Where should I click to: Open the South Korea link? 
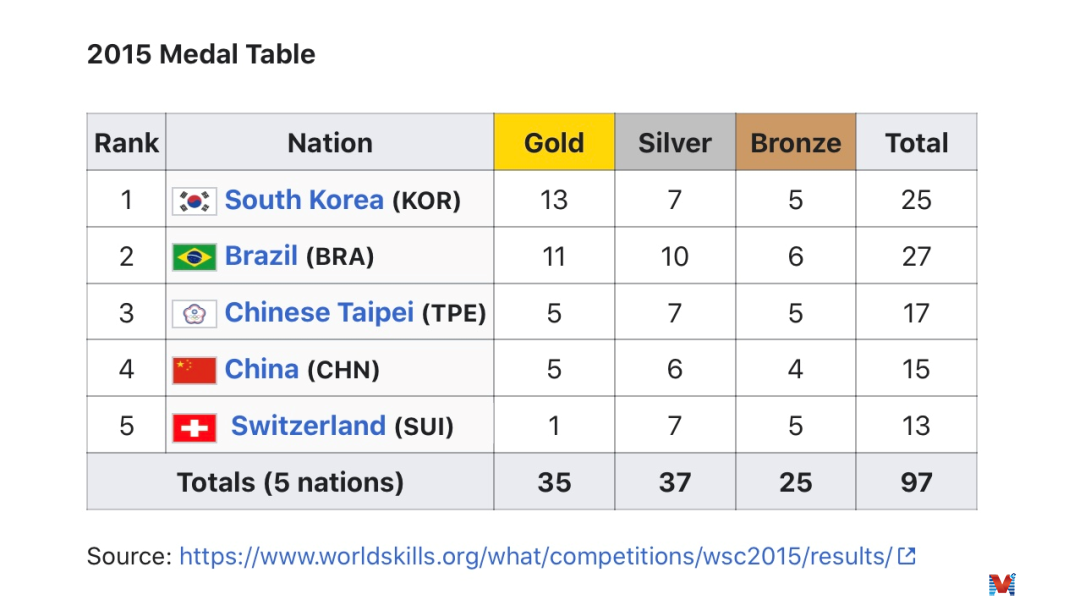(304, 200)
